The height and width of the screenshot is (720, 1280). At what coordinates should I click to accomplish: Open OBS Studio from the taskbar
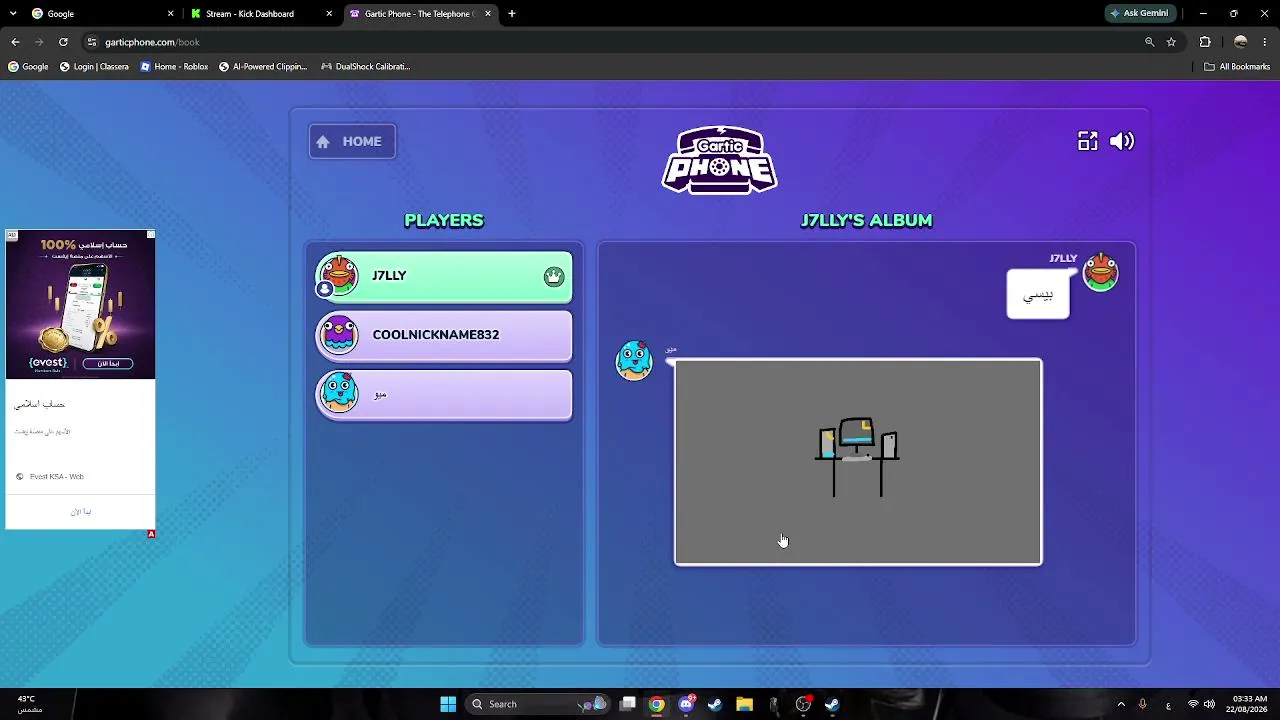click(x=803, y=704)
